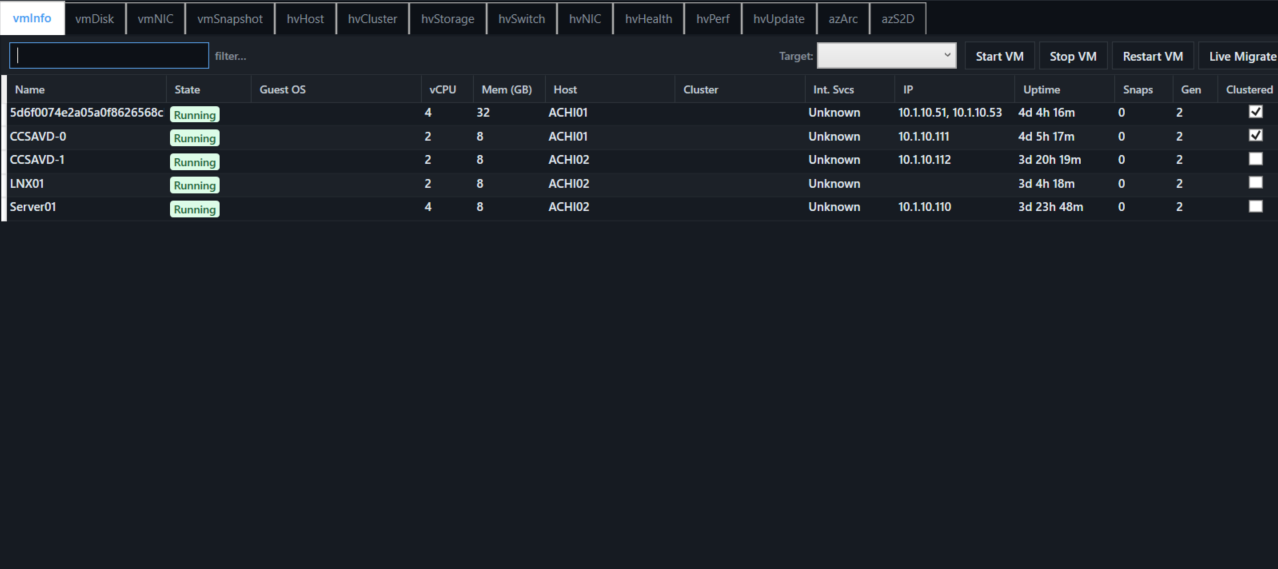Switch to the vmDisk tab
Screen dimensions: 1278x569
click(x=95, y=18)
